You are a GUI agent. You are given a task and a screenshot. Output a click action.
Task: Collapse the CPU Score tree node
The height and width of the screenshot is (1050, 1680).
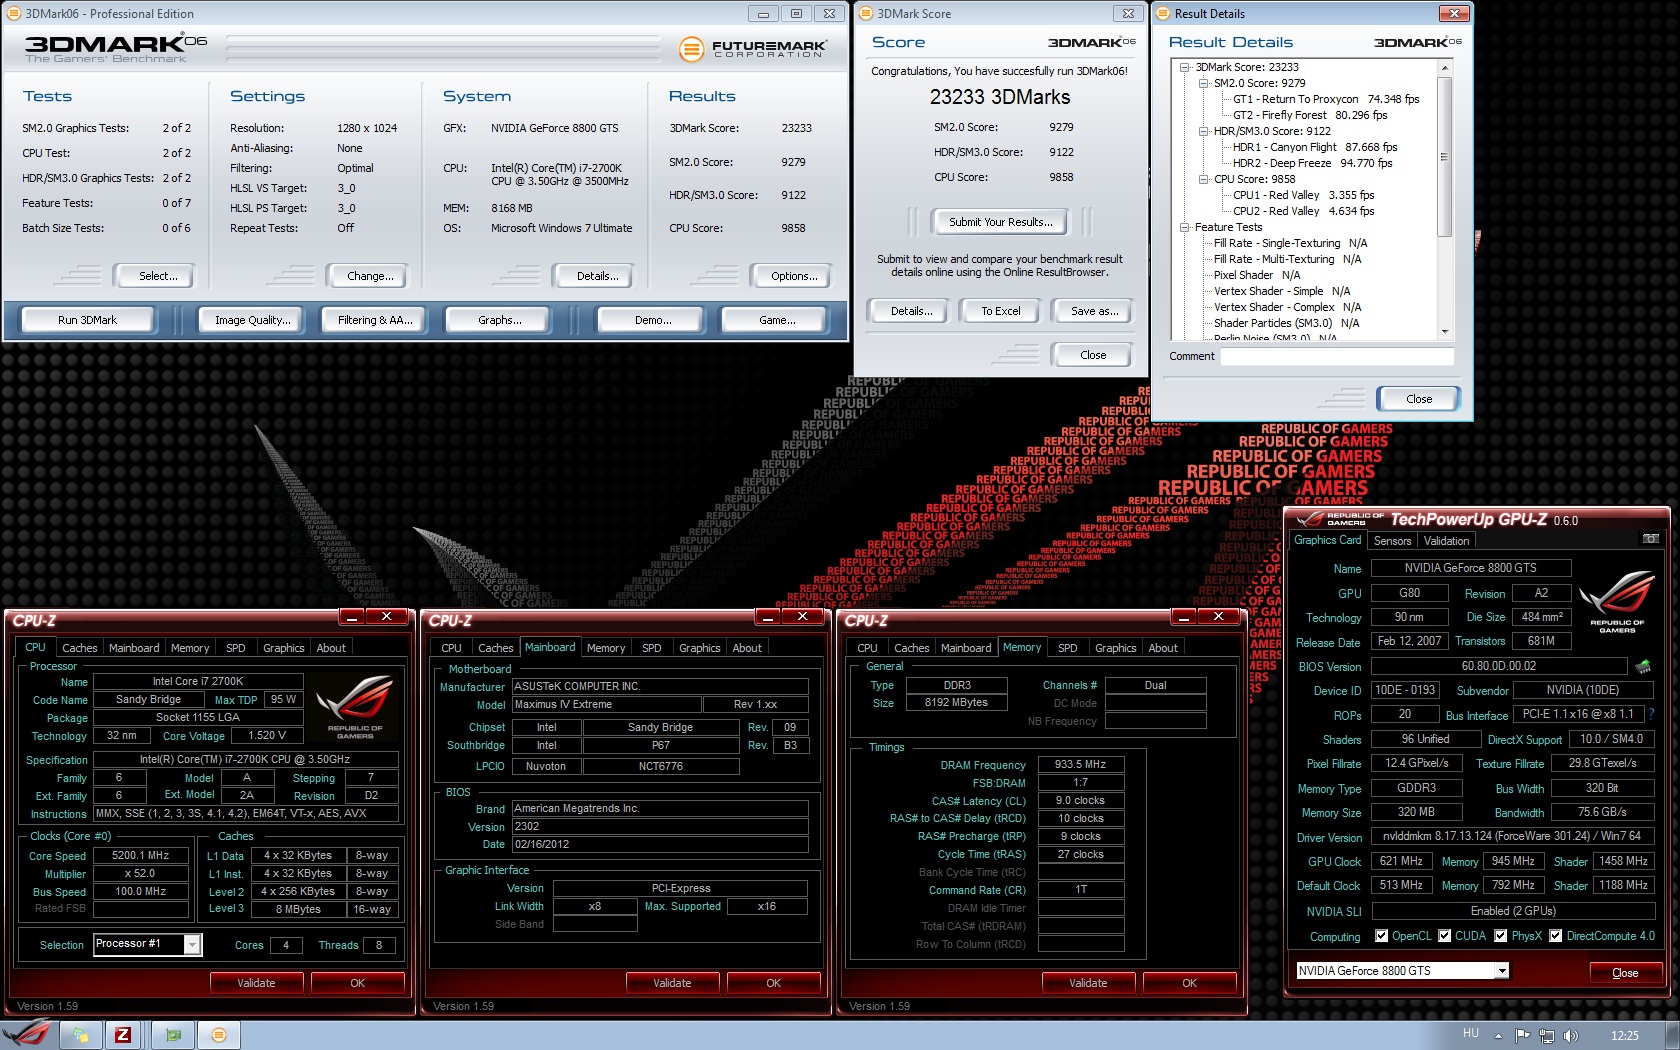[x=1204, y=180]
